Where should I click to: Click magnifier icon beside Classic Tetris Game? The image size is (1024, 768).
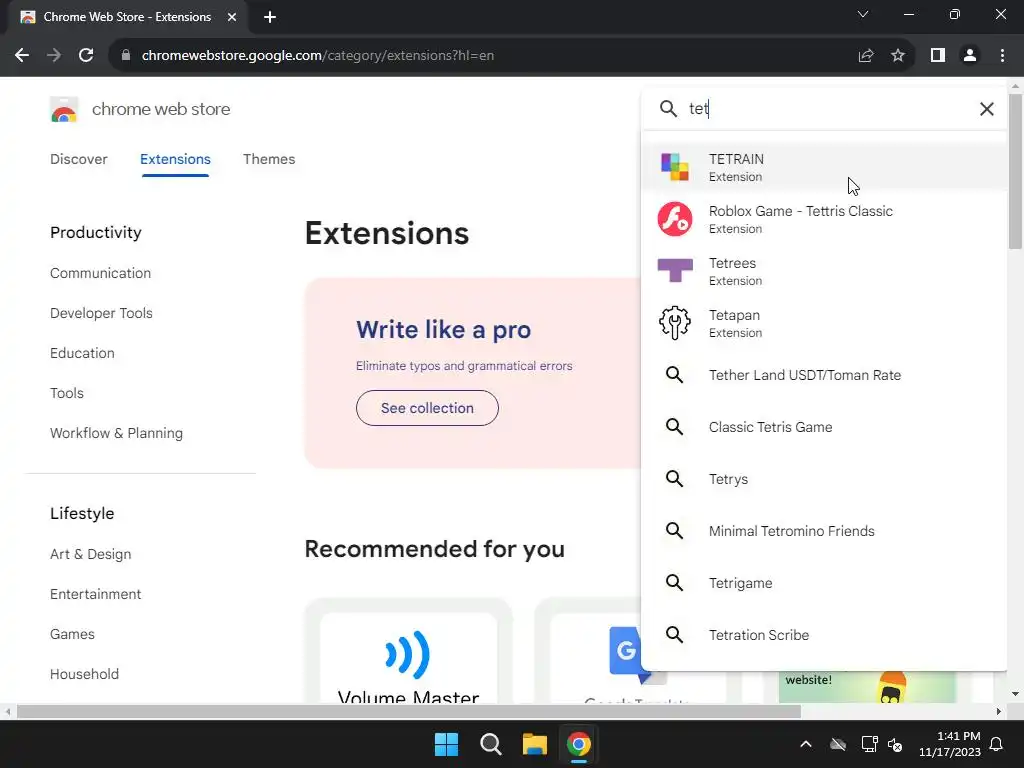tap(675, 427)
